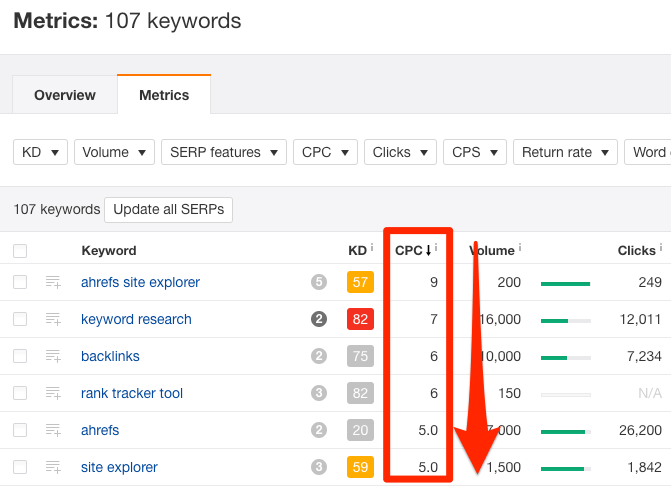671x488 pixels.
Task: Click the Update all SERPs button
Action: coord(169,210)
